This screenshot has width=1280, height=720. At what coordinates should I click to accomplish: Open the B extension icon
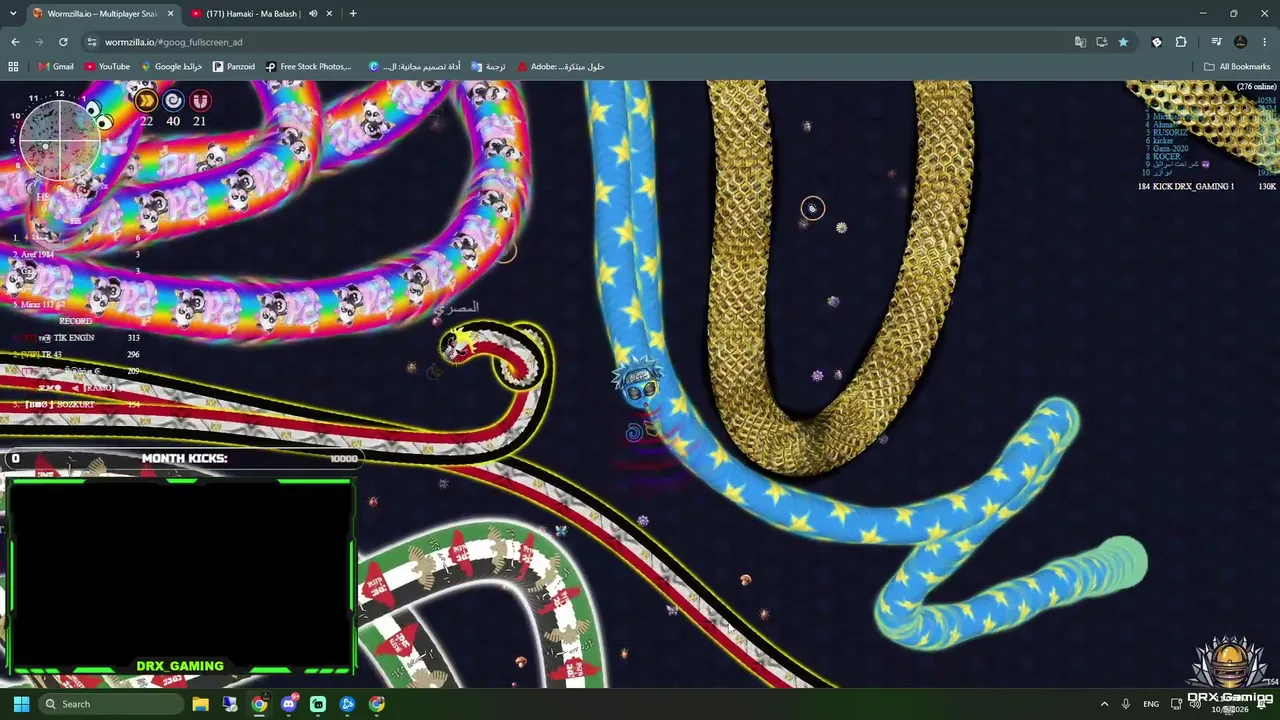1157,42
